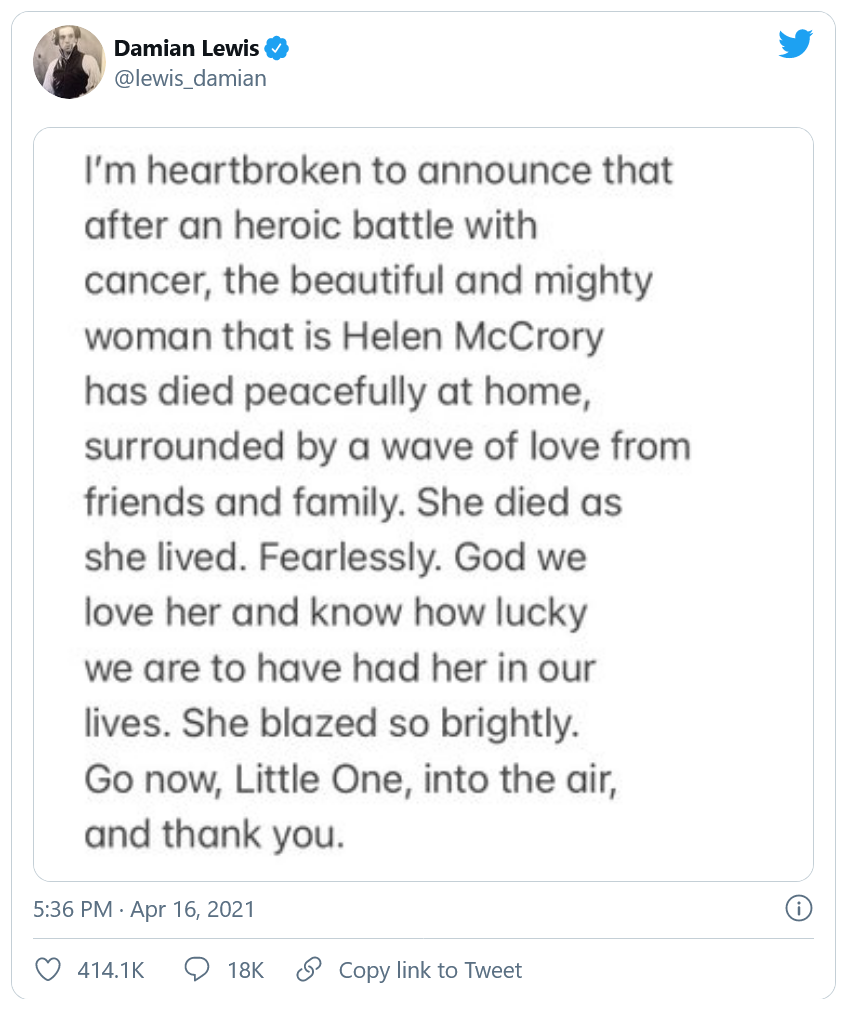Click the chain link icon

[x=309, y=969]
